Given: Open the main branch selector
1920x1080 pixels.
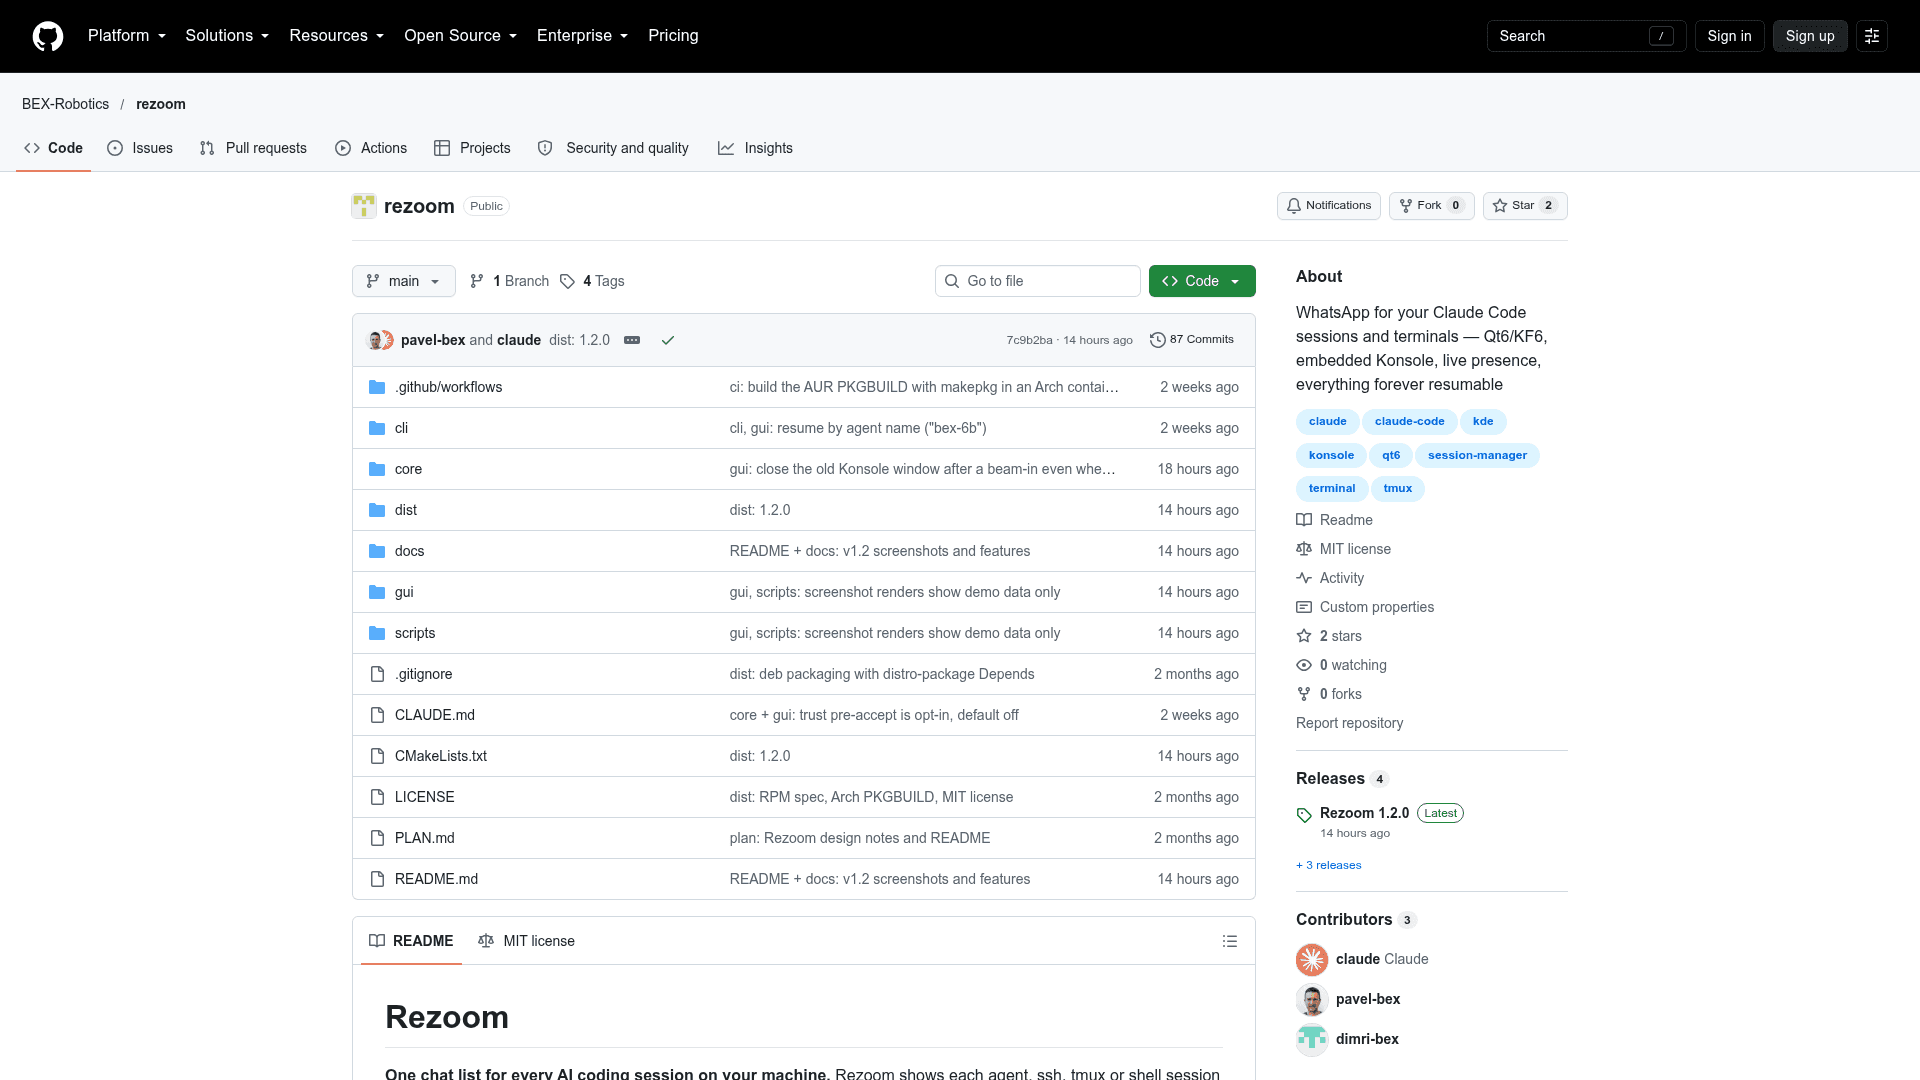Looking at the screenshot, I should [x=404, y=281].
